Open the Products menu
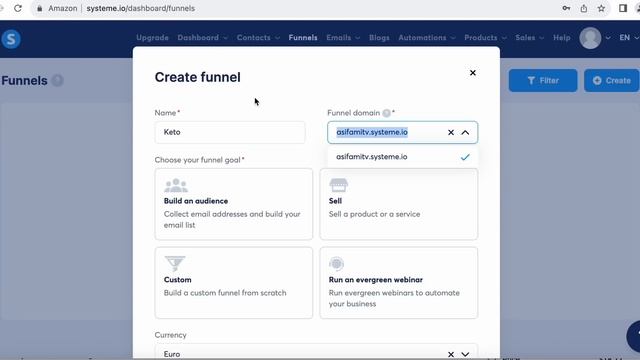 coord(485,38)
